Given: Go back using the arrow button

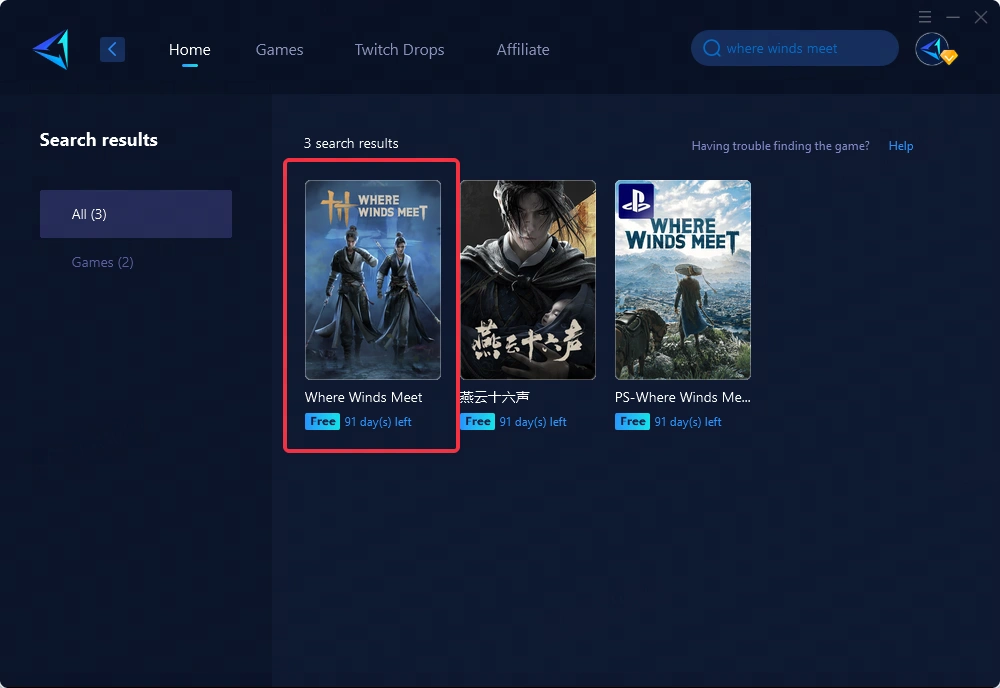Looking at the screenshot, I should [112, 49].
